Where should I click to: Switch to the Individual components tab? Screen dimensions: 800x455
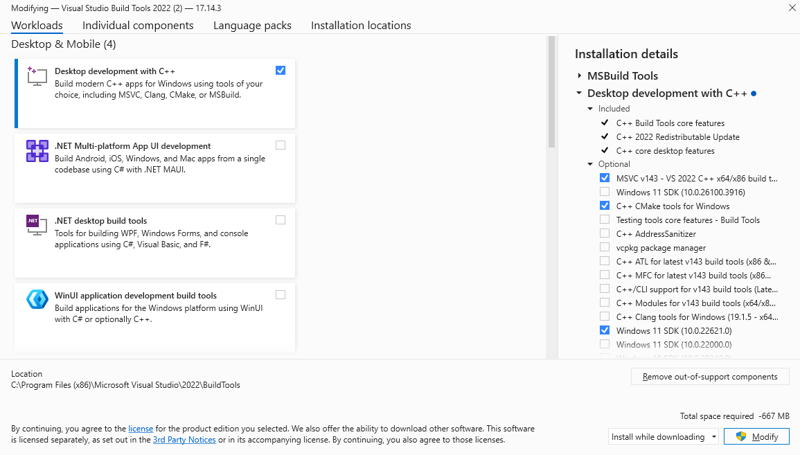pos(138,25)
